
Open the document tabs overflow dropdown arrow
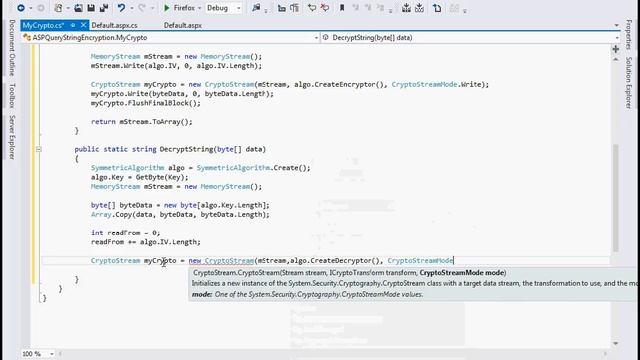click(616, 25)
